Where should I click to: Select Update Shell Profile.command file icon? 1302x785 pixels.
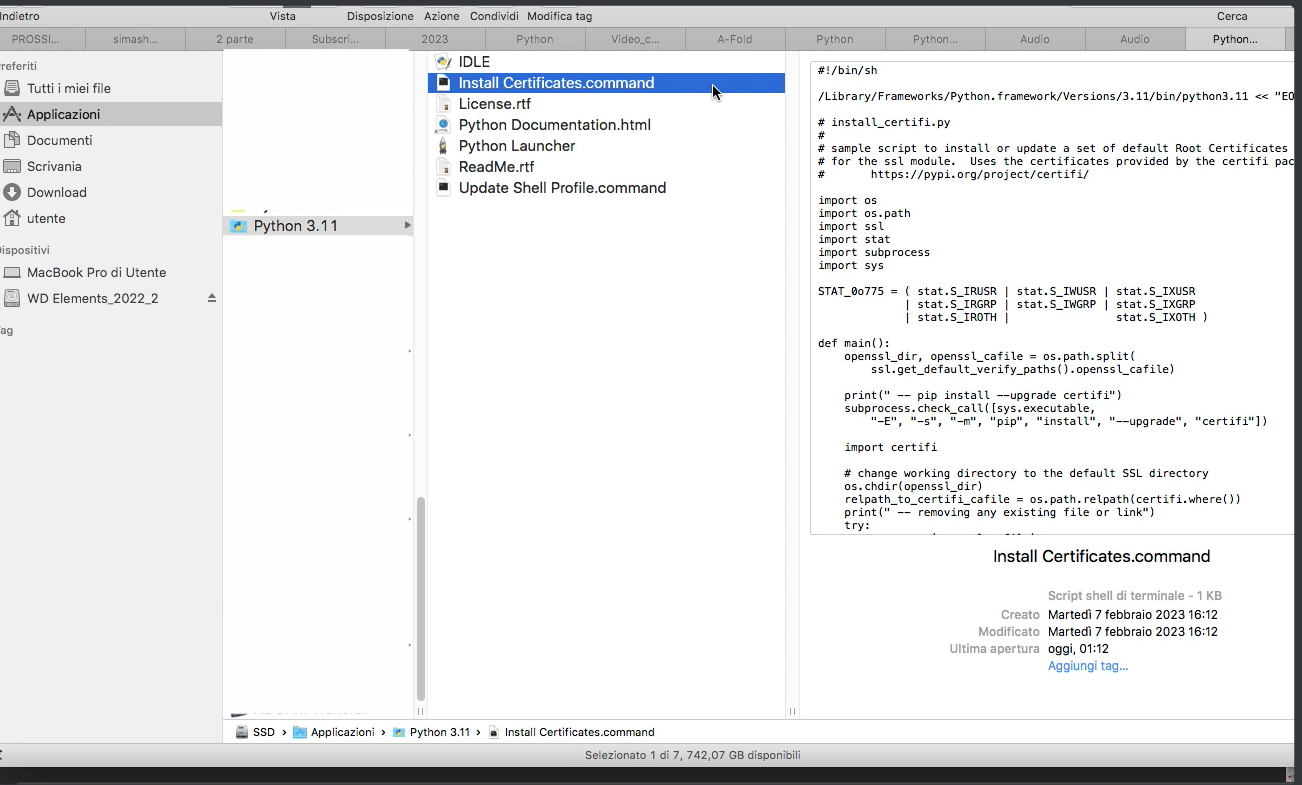444,188
